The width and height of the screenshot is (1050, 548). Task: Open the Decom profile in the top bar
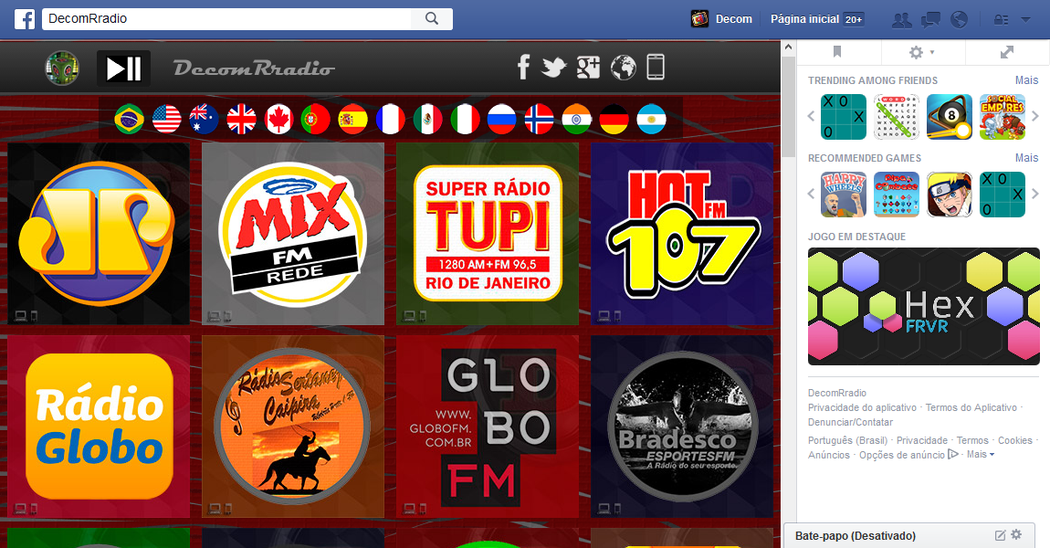[722, 19]
